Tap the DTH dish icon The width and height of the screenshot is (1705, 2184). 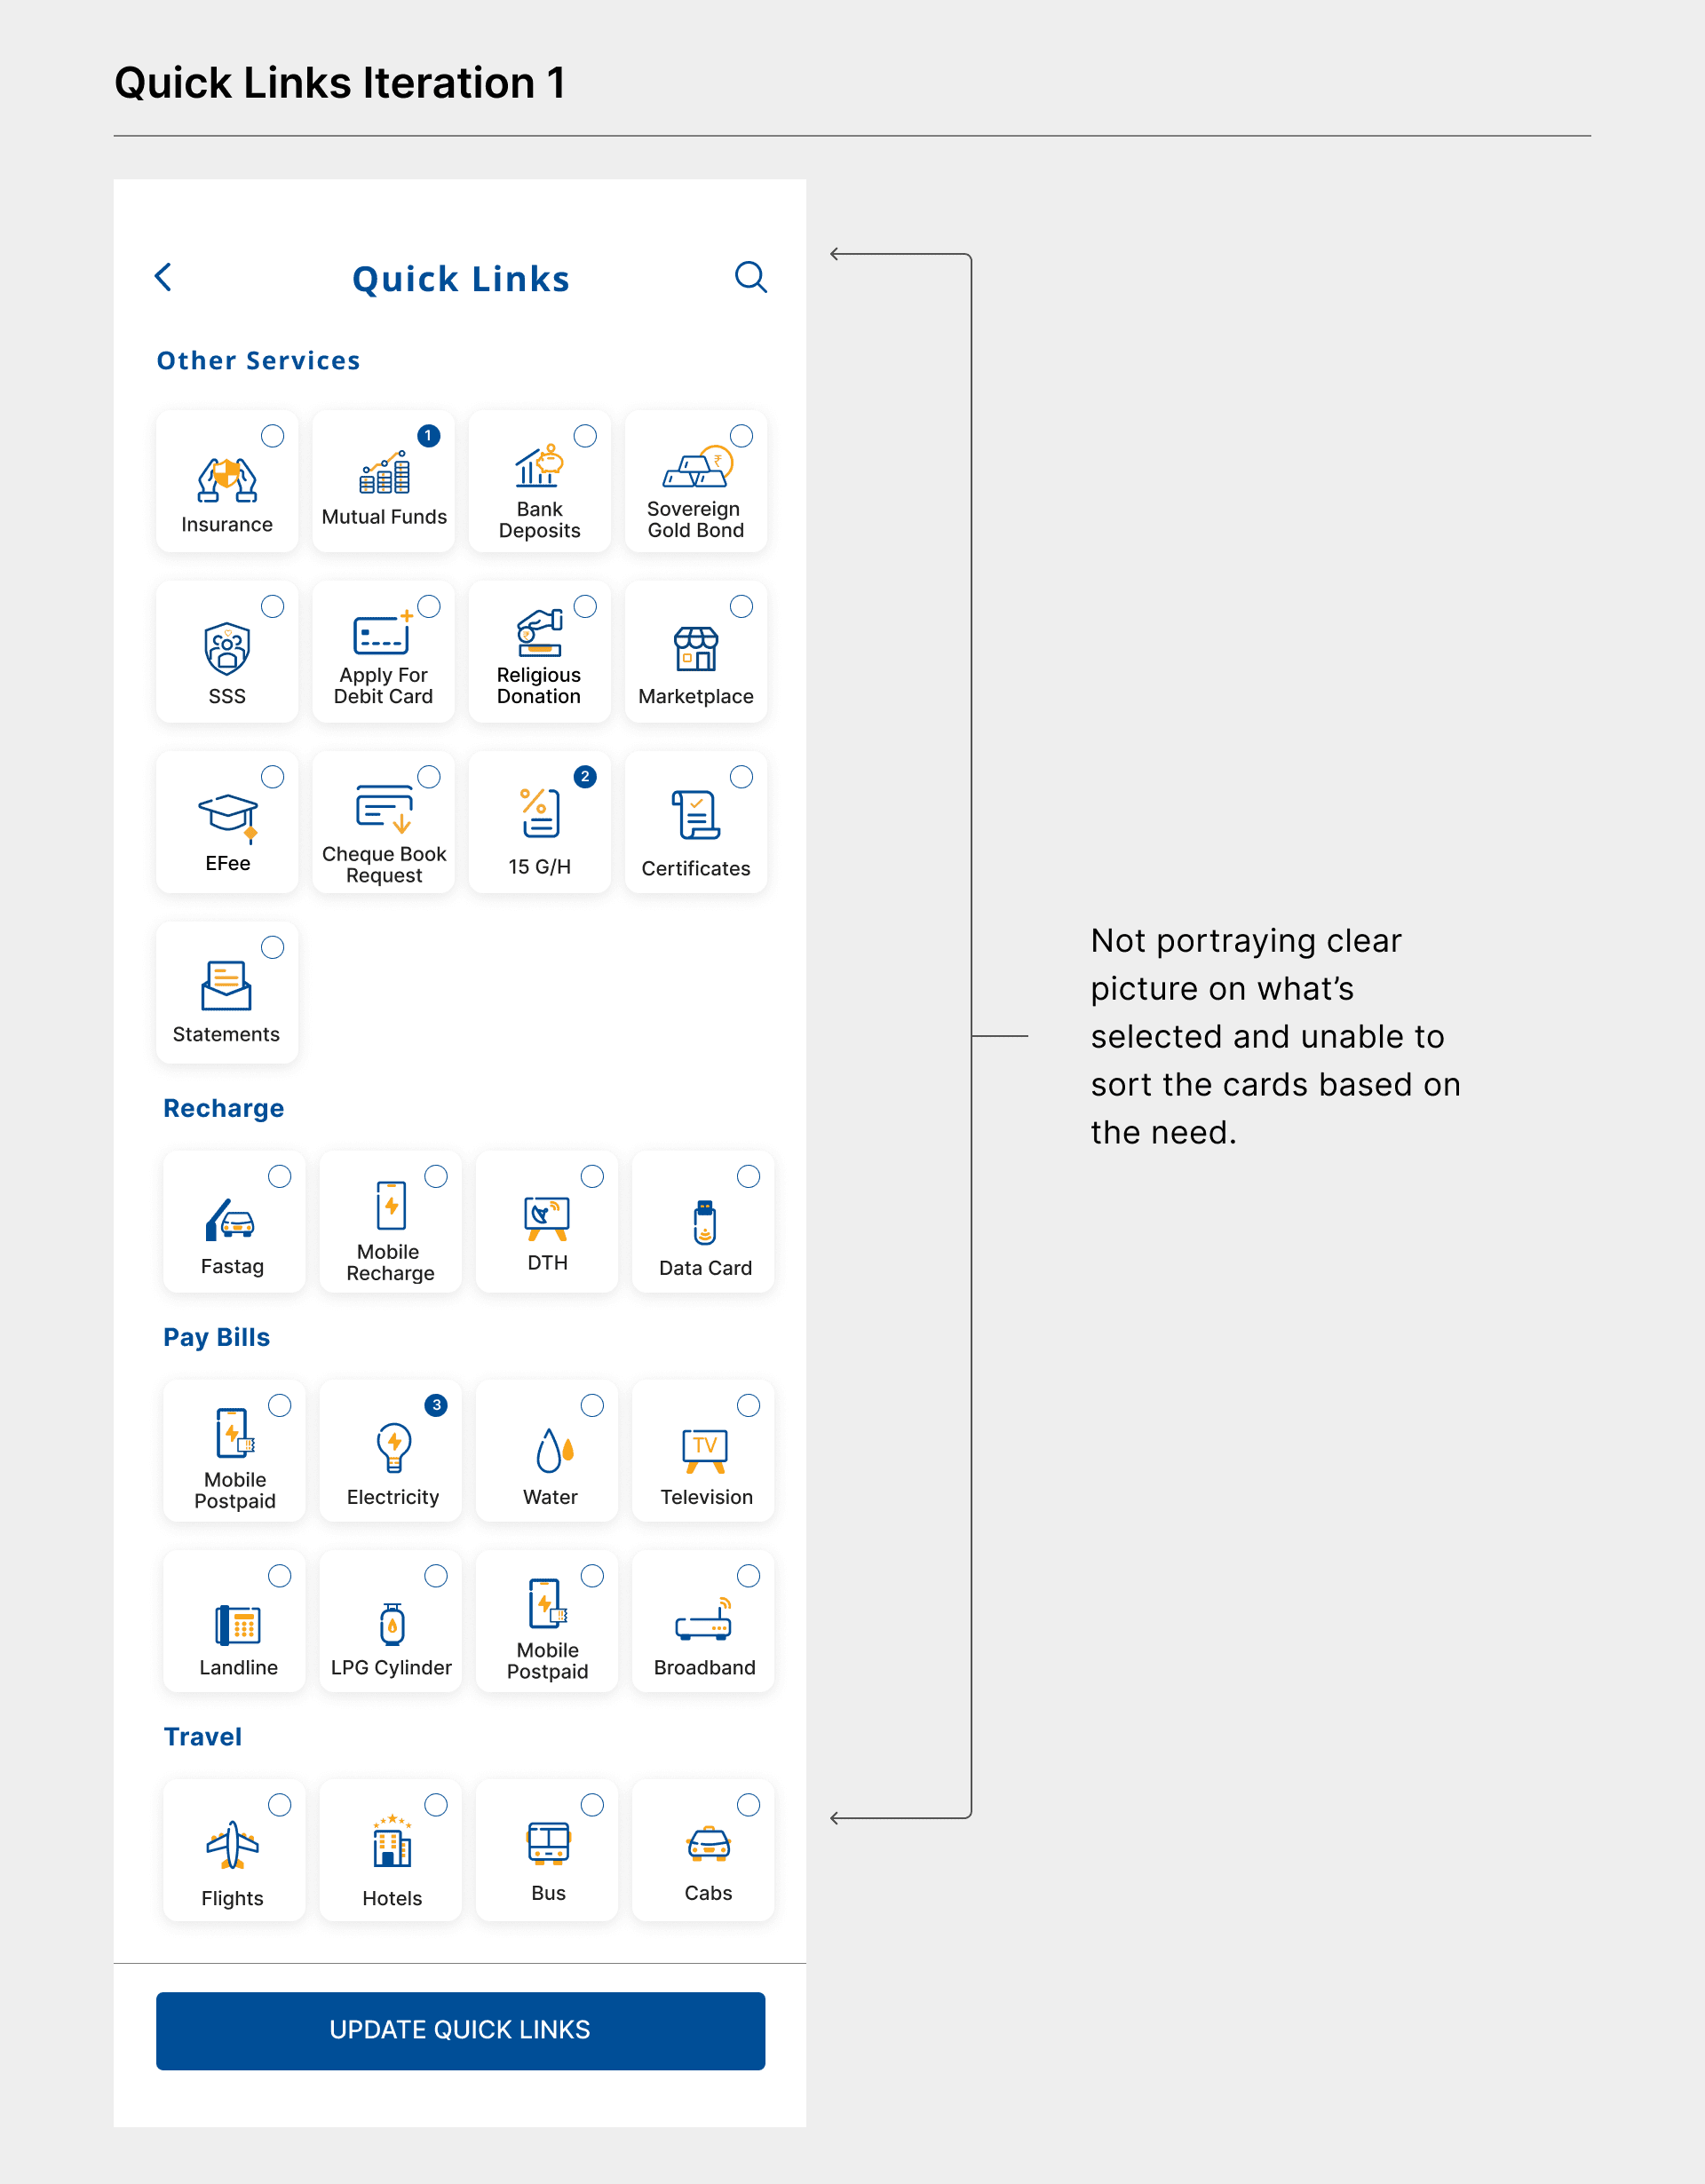pos(547,1217)
